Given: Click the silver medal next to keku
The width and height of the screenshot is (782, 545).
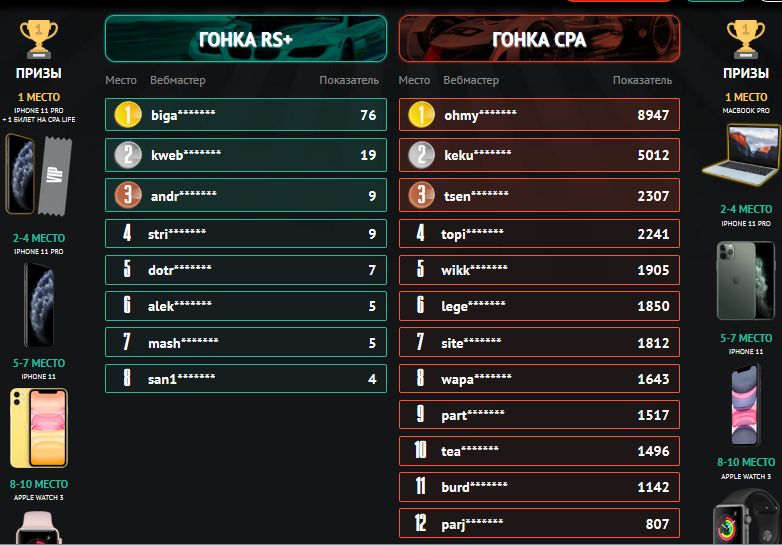Looking at the screenshot, I should point(421,155).
